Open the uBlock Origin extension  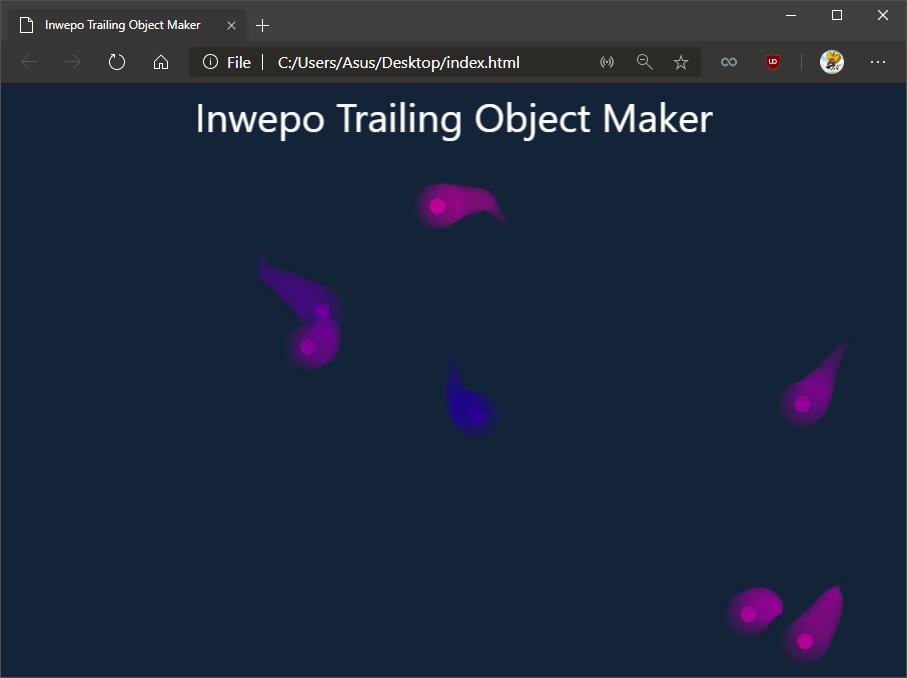coord(772,62)
